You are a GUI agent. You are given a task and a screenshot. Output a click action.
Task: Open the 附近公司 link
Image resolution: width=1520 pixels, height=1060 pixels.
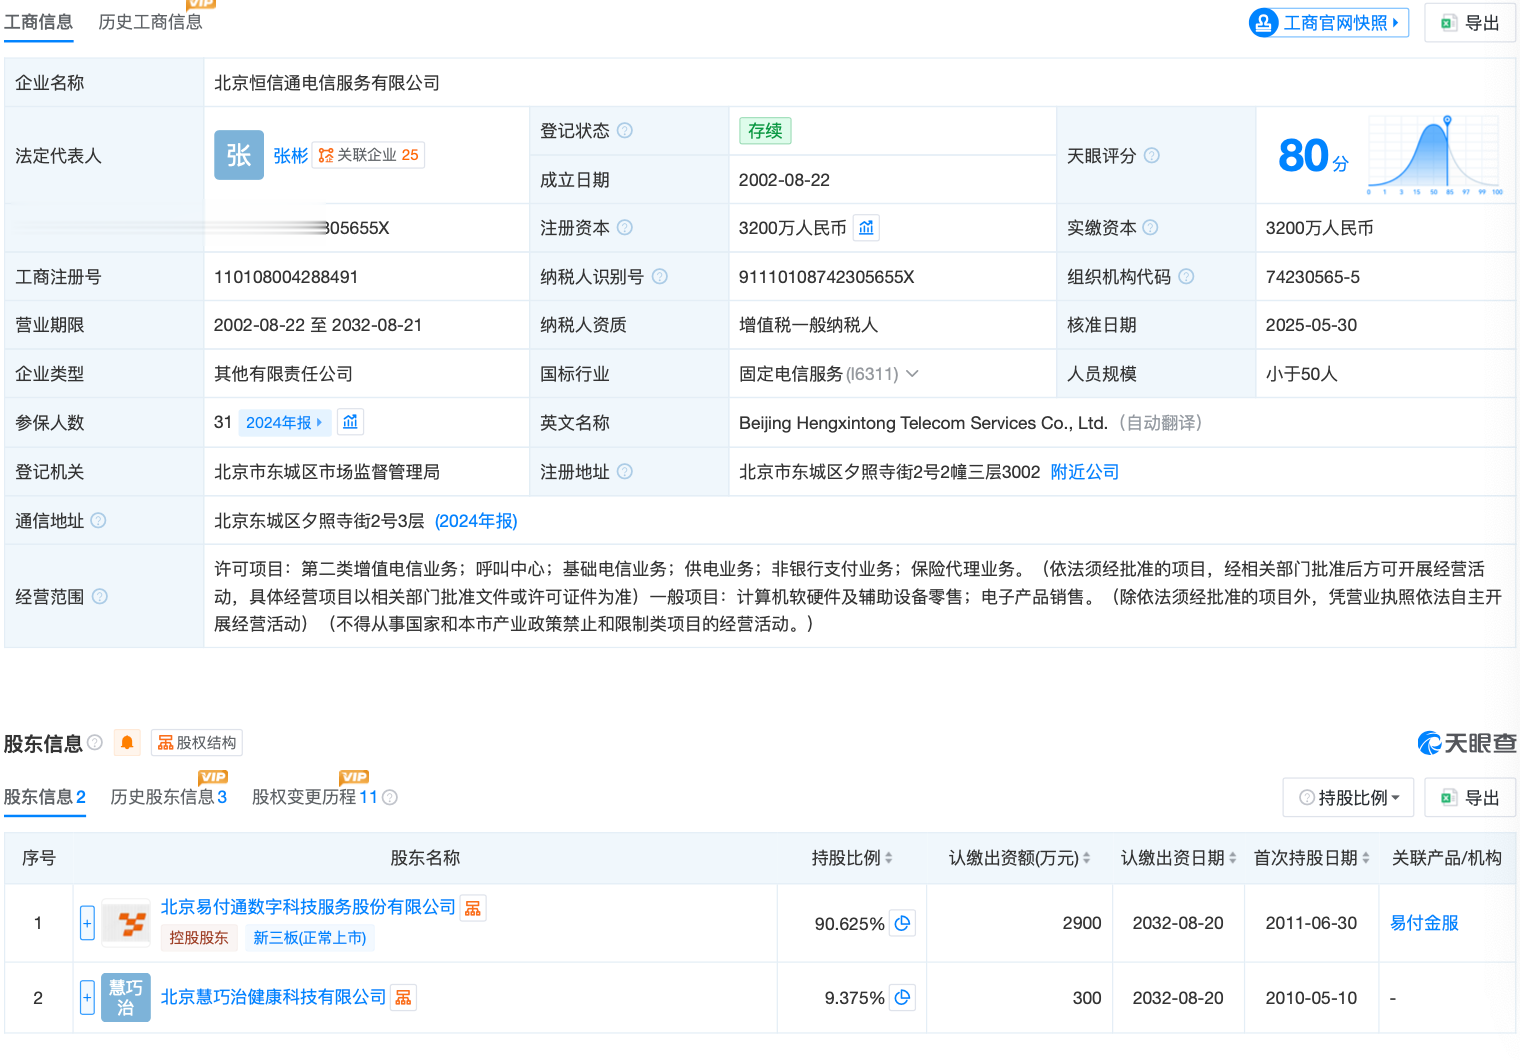pyautogui.click(x=1084, y=472)
